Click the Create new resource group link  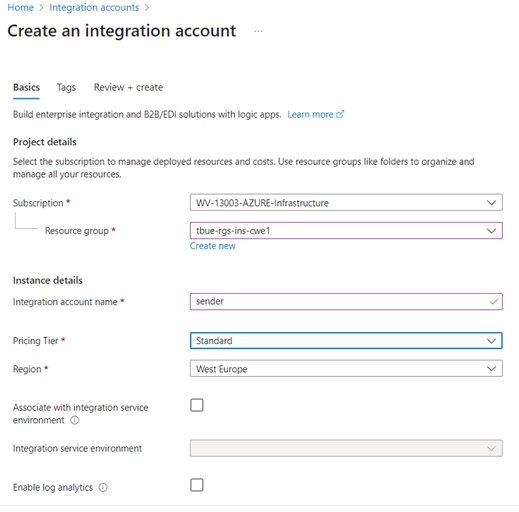tap(213, 246)
